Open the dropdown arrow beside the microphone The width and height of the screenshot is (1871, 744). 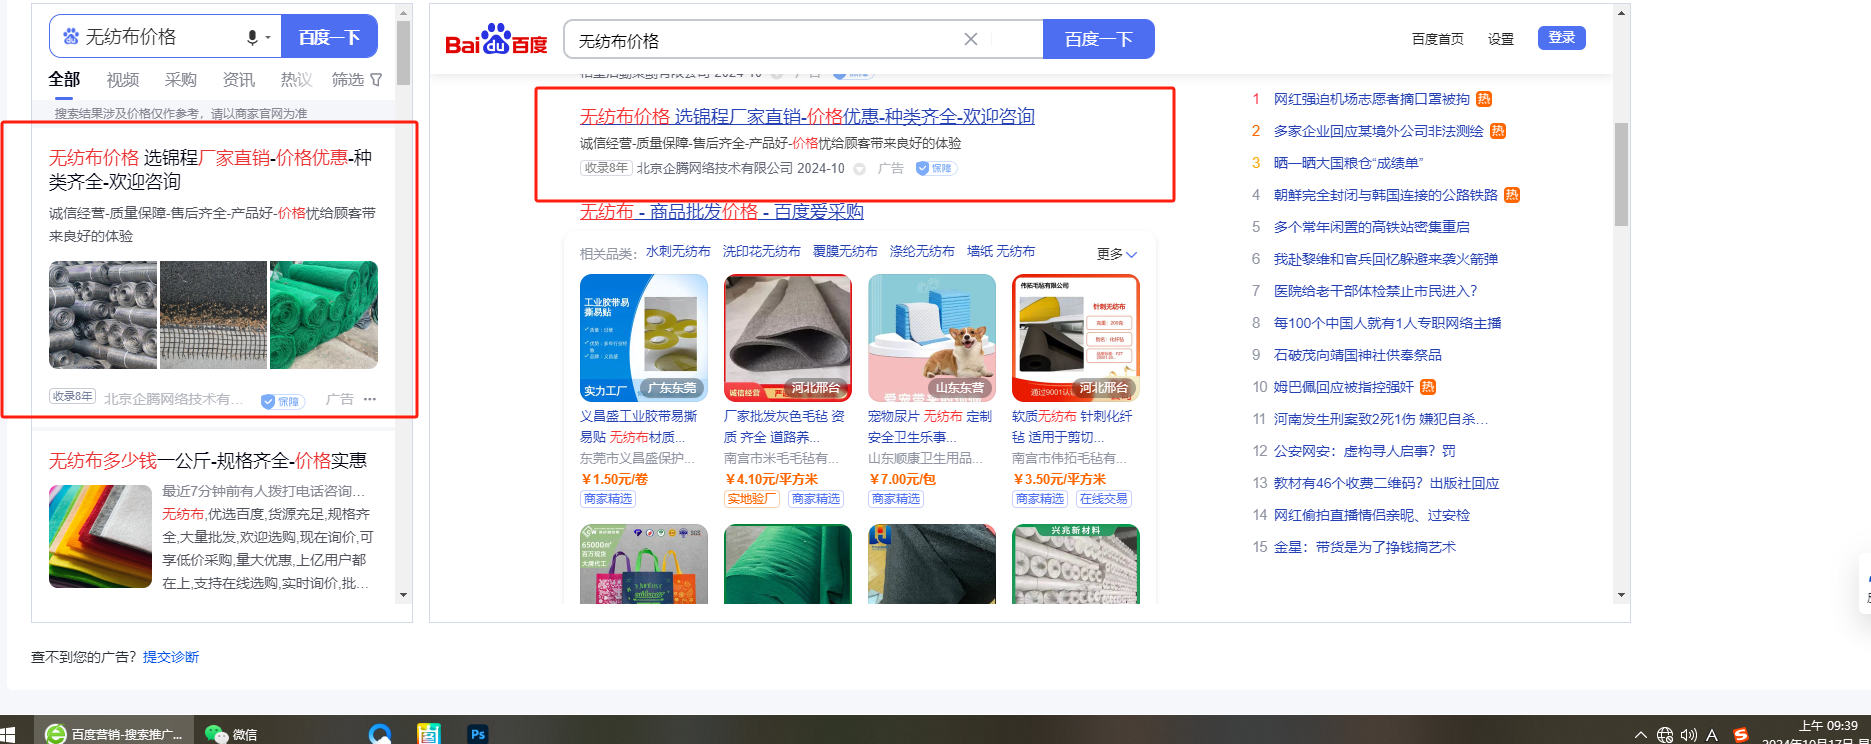click(x=268, y=38)
